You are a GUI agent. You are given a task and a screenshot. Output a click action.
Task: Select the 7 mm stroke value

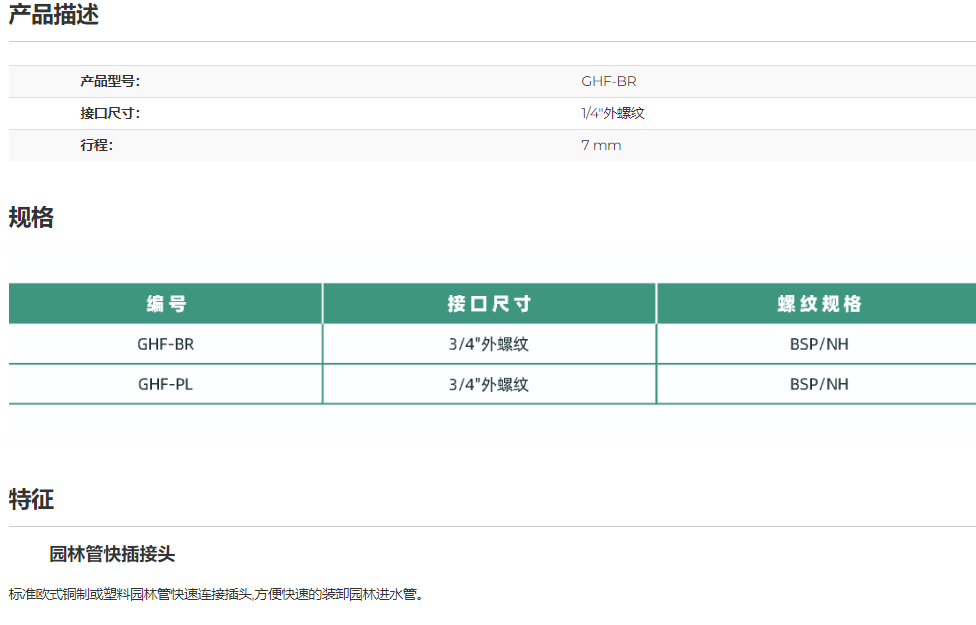[601, 146]
